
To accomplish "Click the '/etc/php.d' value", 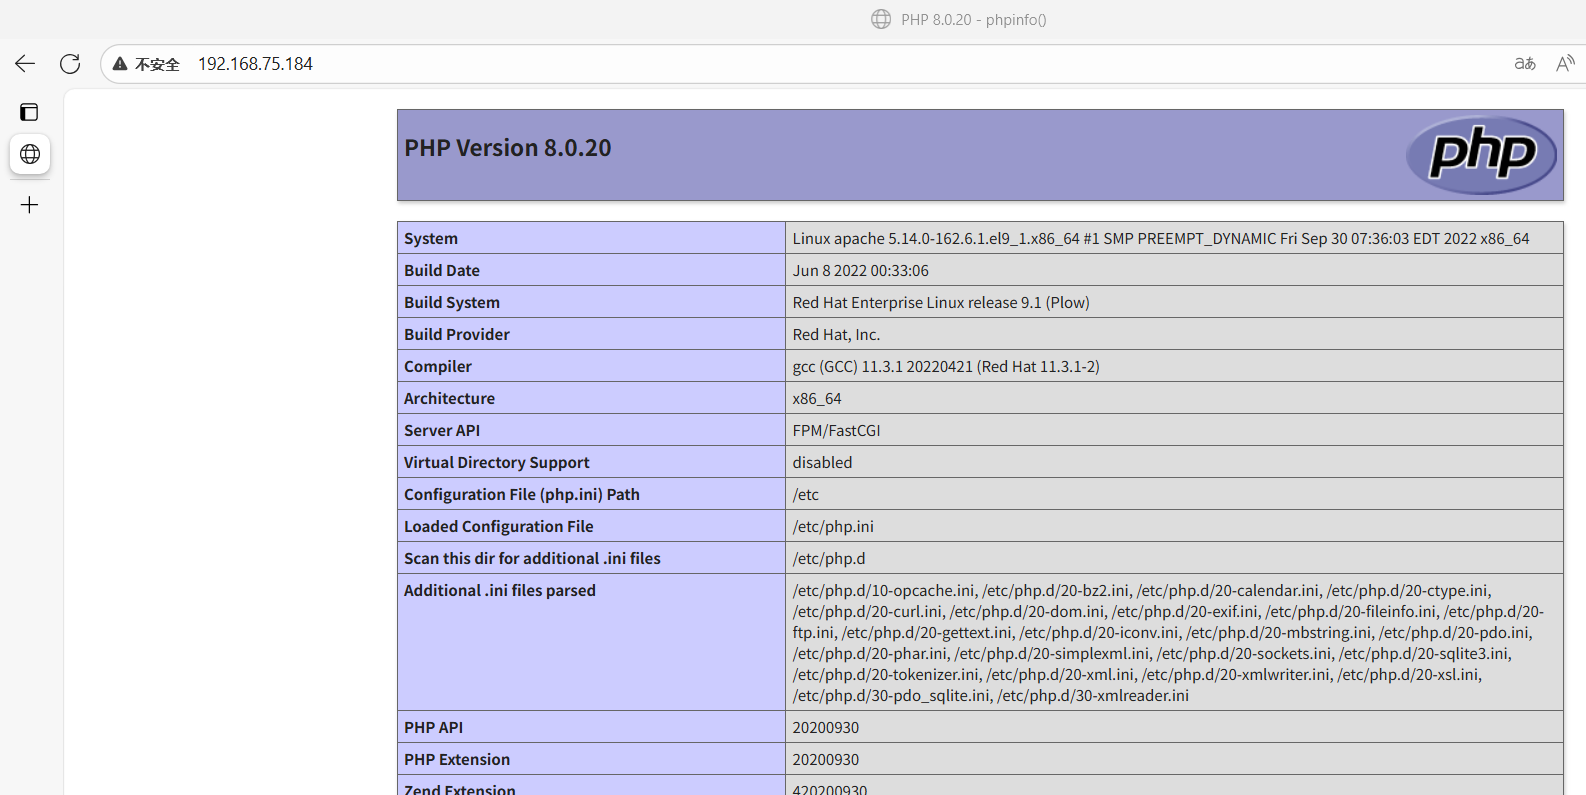I will pyautogui.click(x=829, y=558).
